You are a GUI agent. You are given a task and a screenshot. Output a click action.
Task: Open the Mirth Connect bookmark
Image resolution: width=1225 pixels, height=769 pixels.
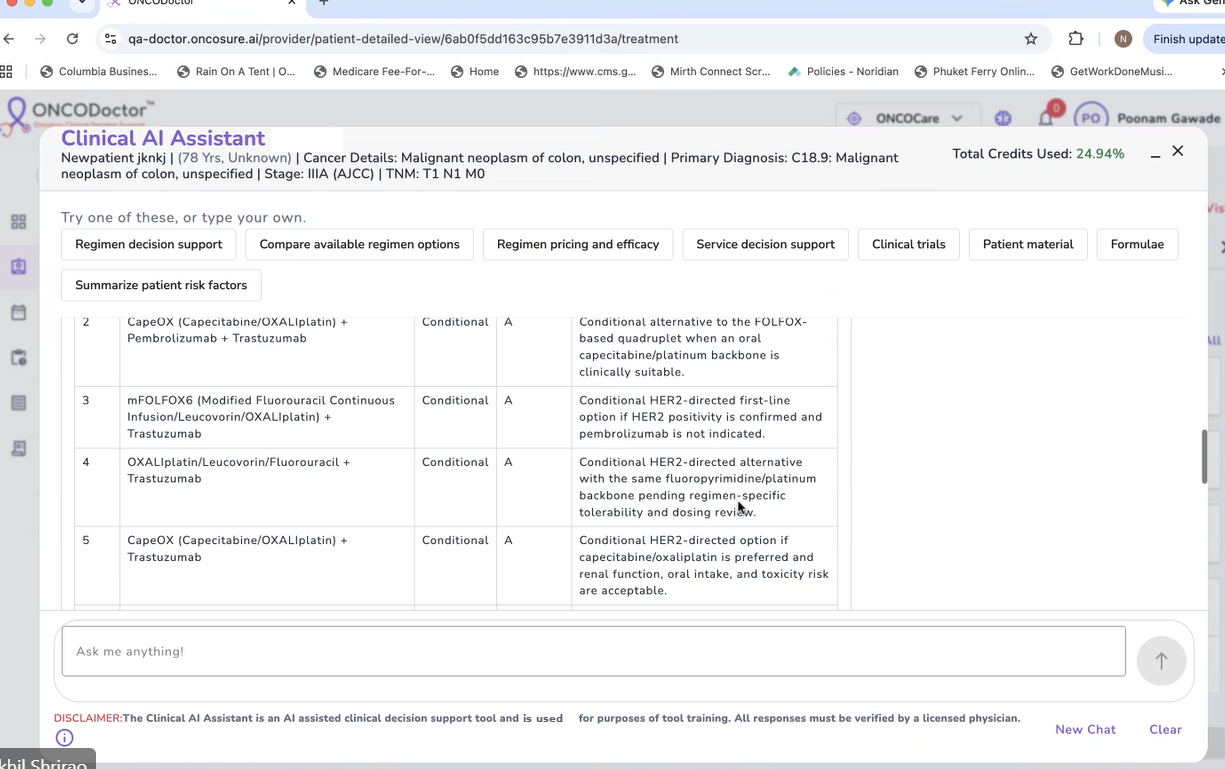pos(711,71)
